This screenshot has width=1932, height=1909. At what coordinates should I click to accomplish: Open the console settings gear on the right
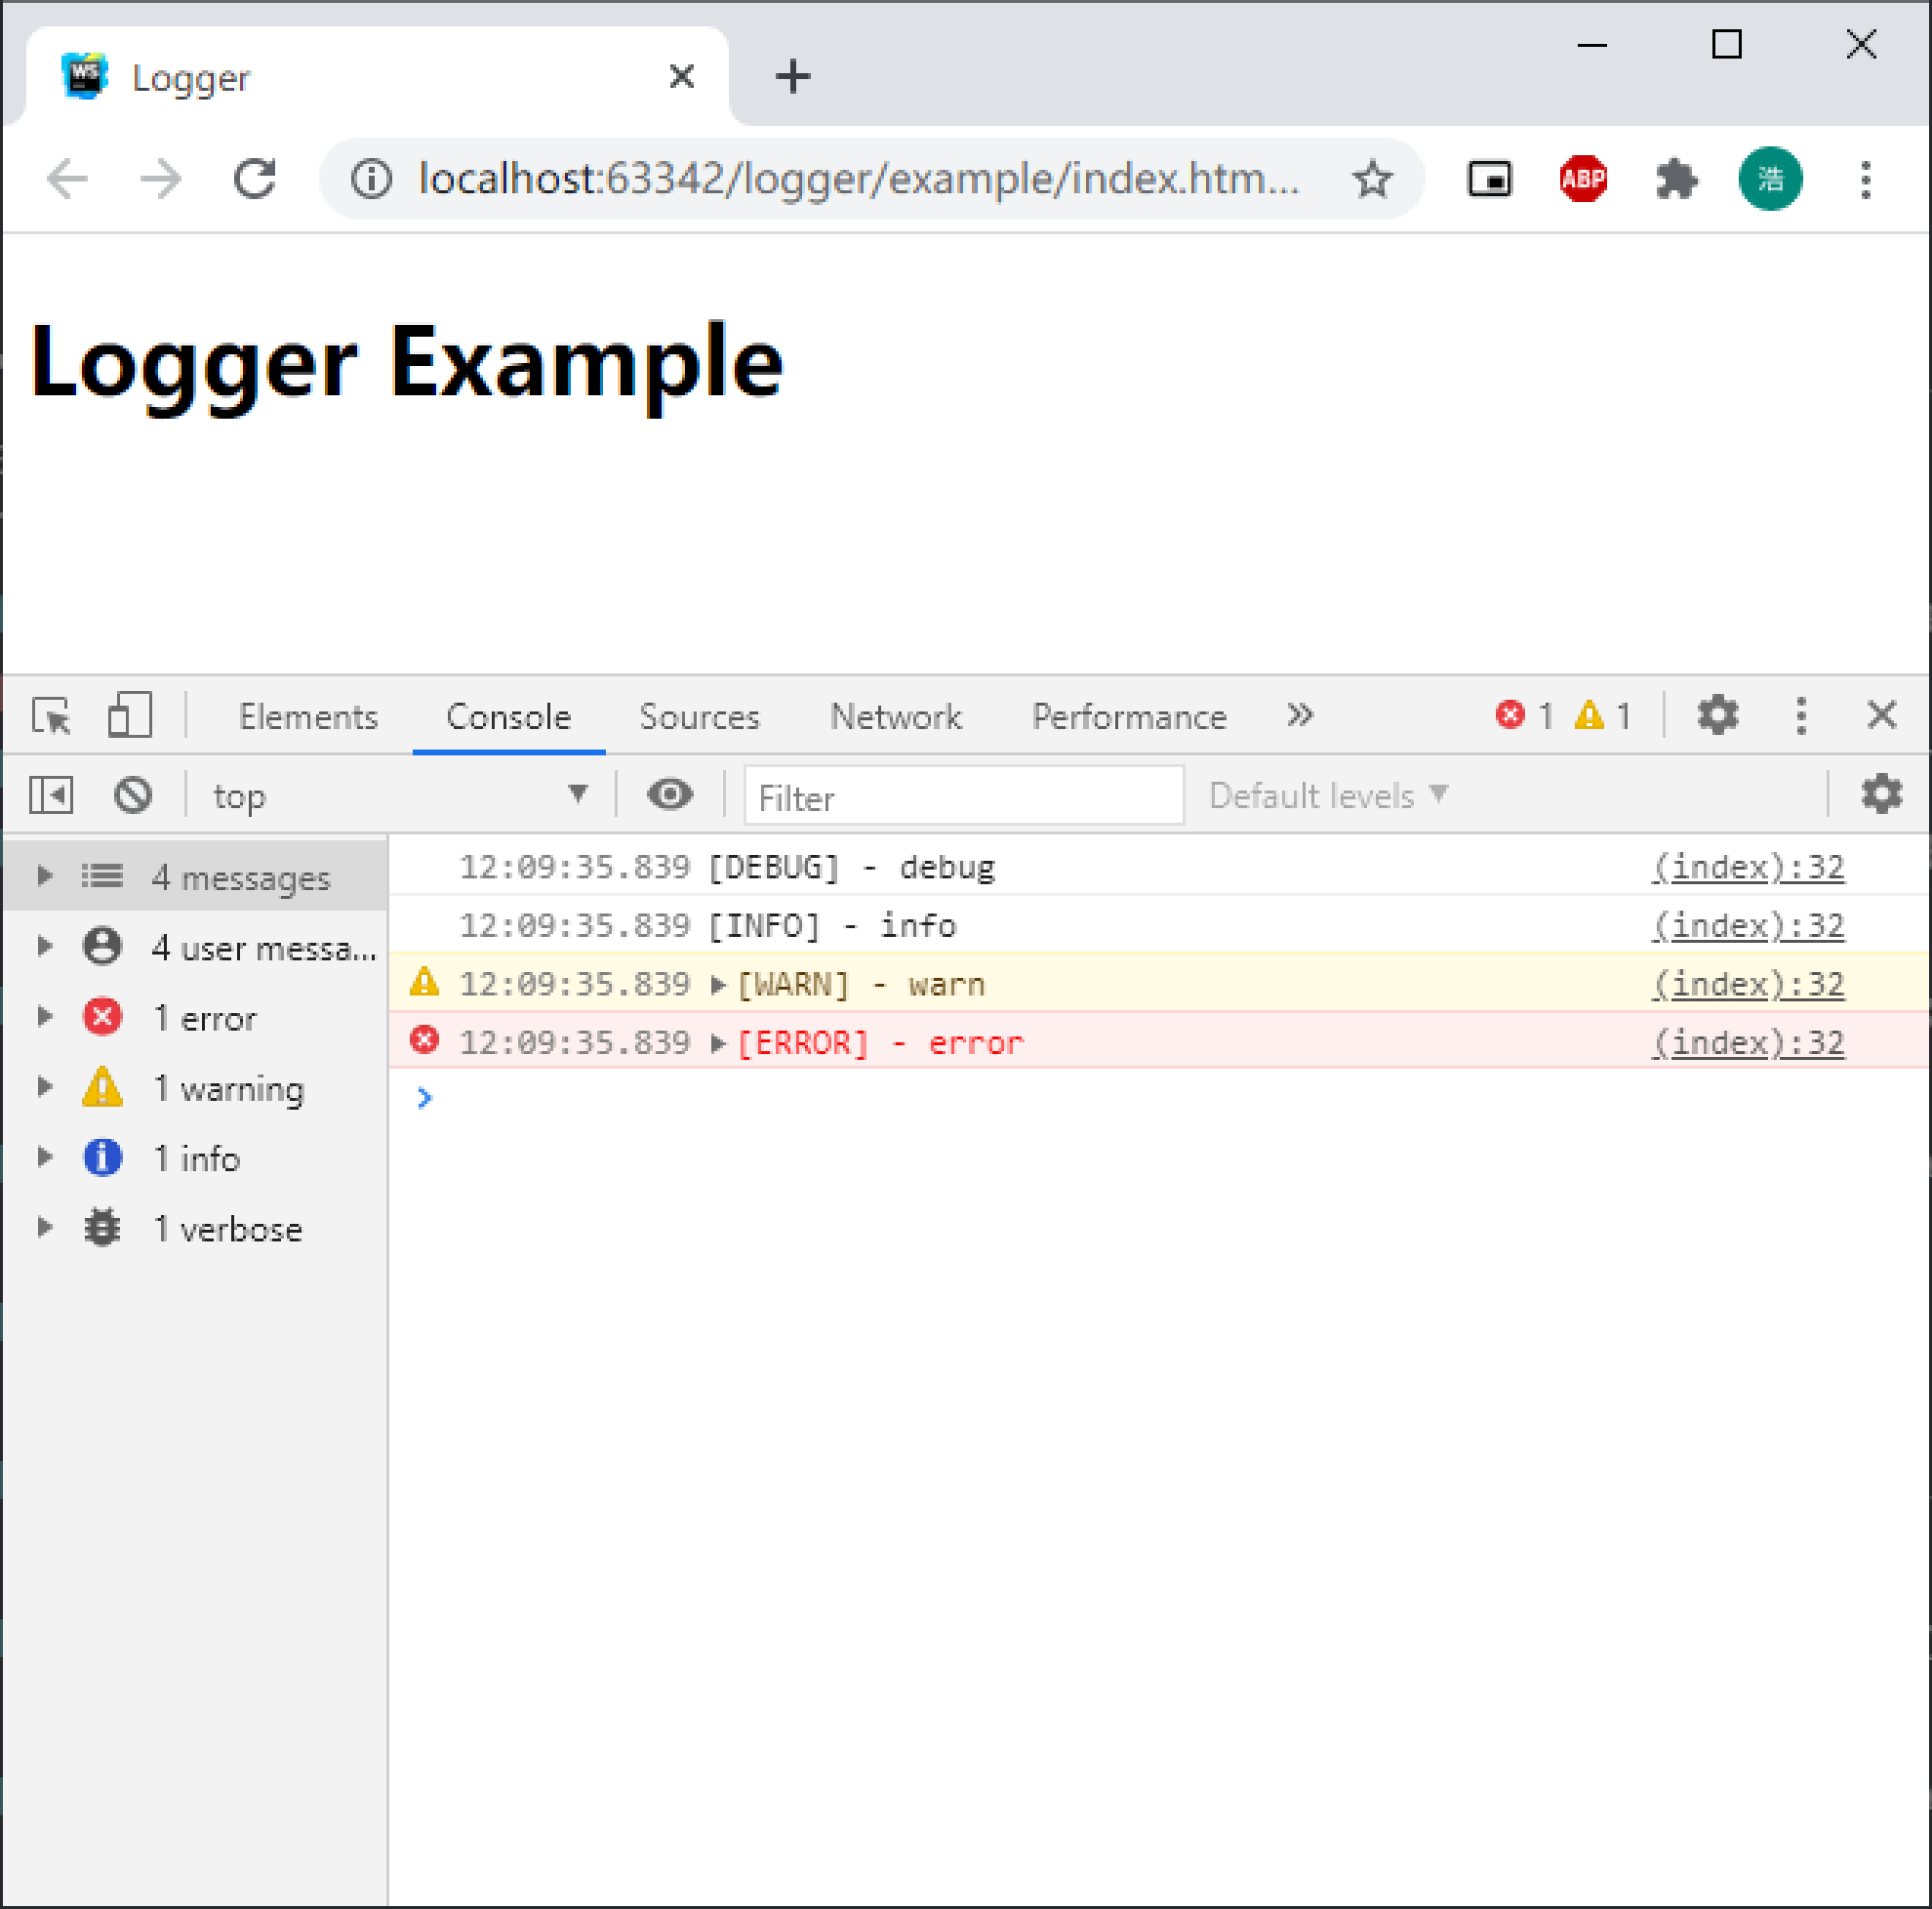click(1881, 794)
